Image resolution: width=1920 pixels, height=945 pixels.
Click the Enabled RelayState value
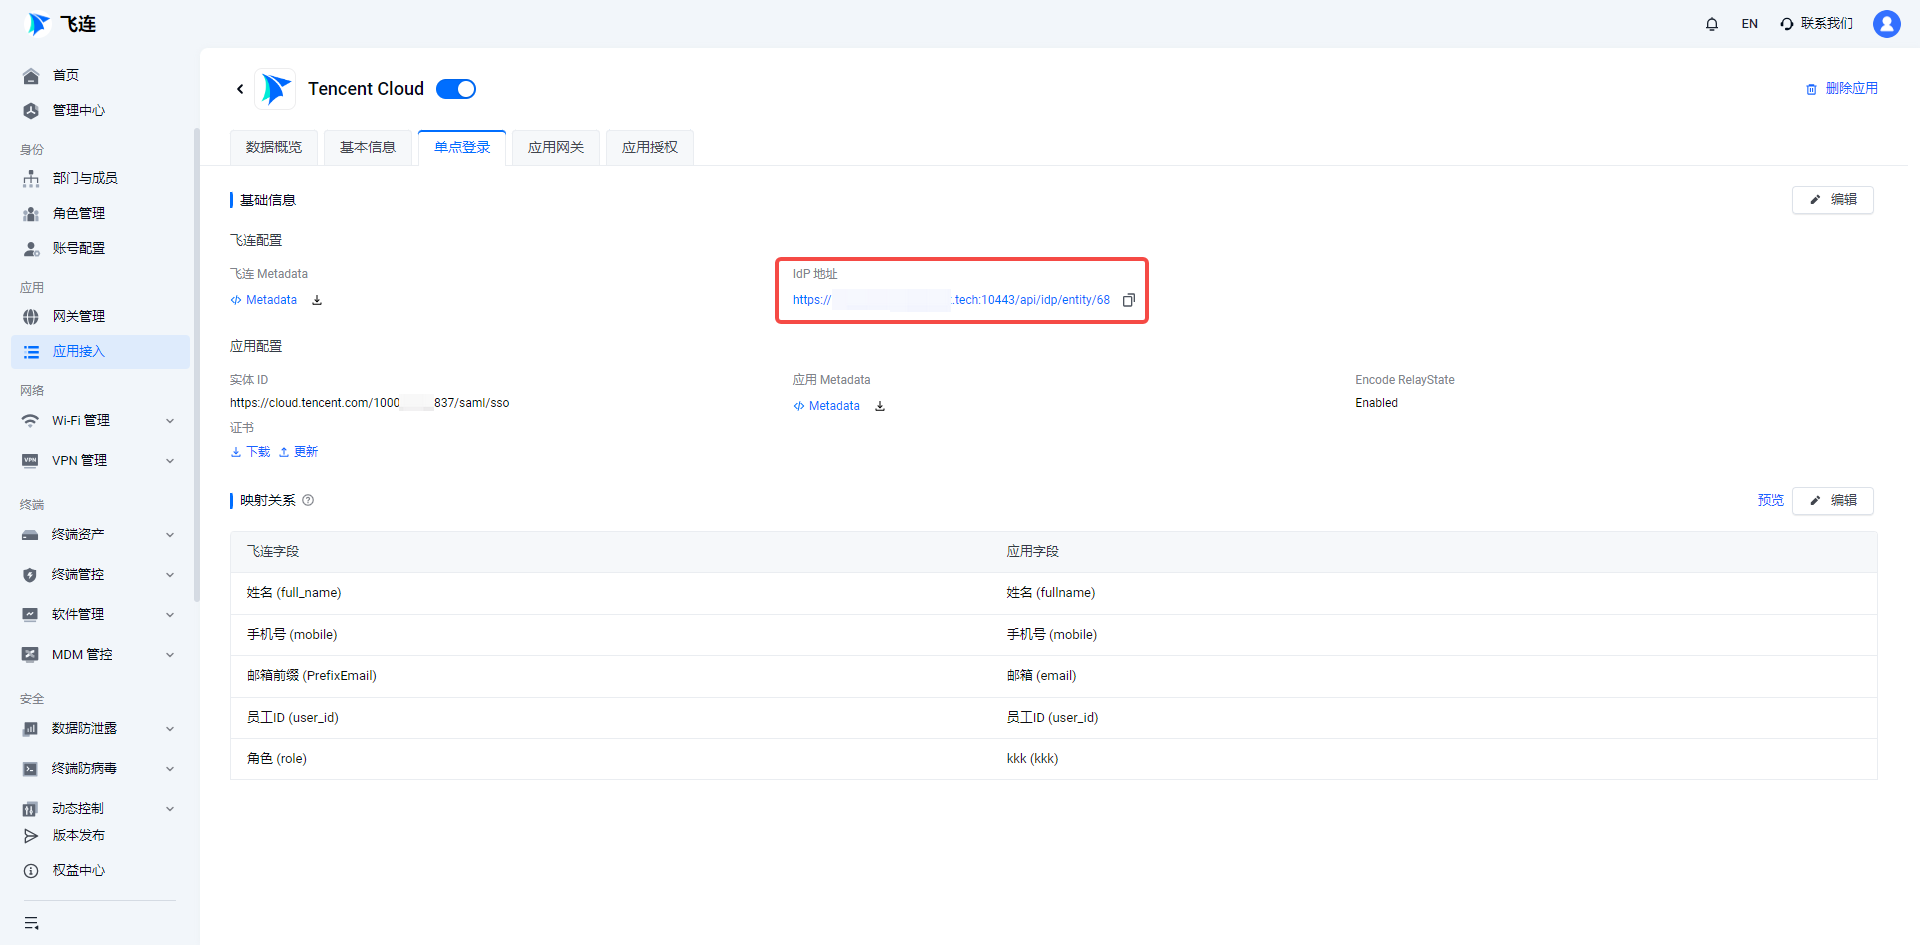point(1376,403)
